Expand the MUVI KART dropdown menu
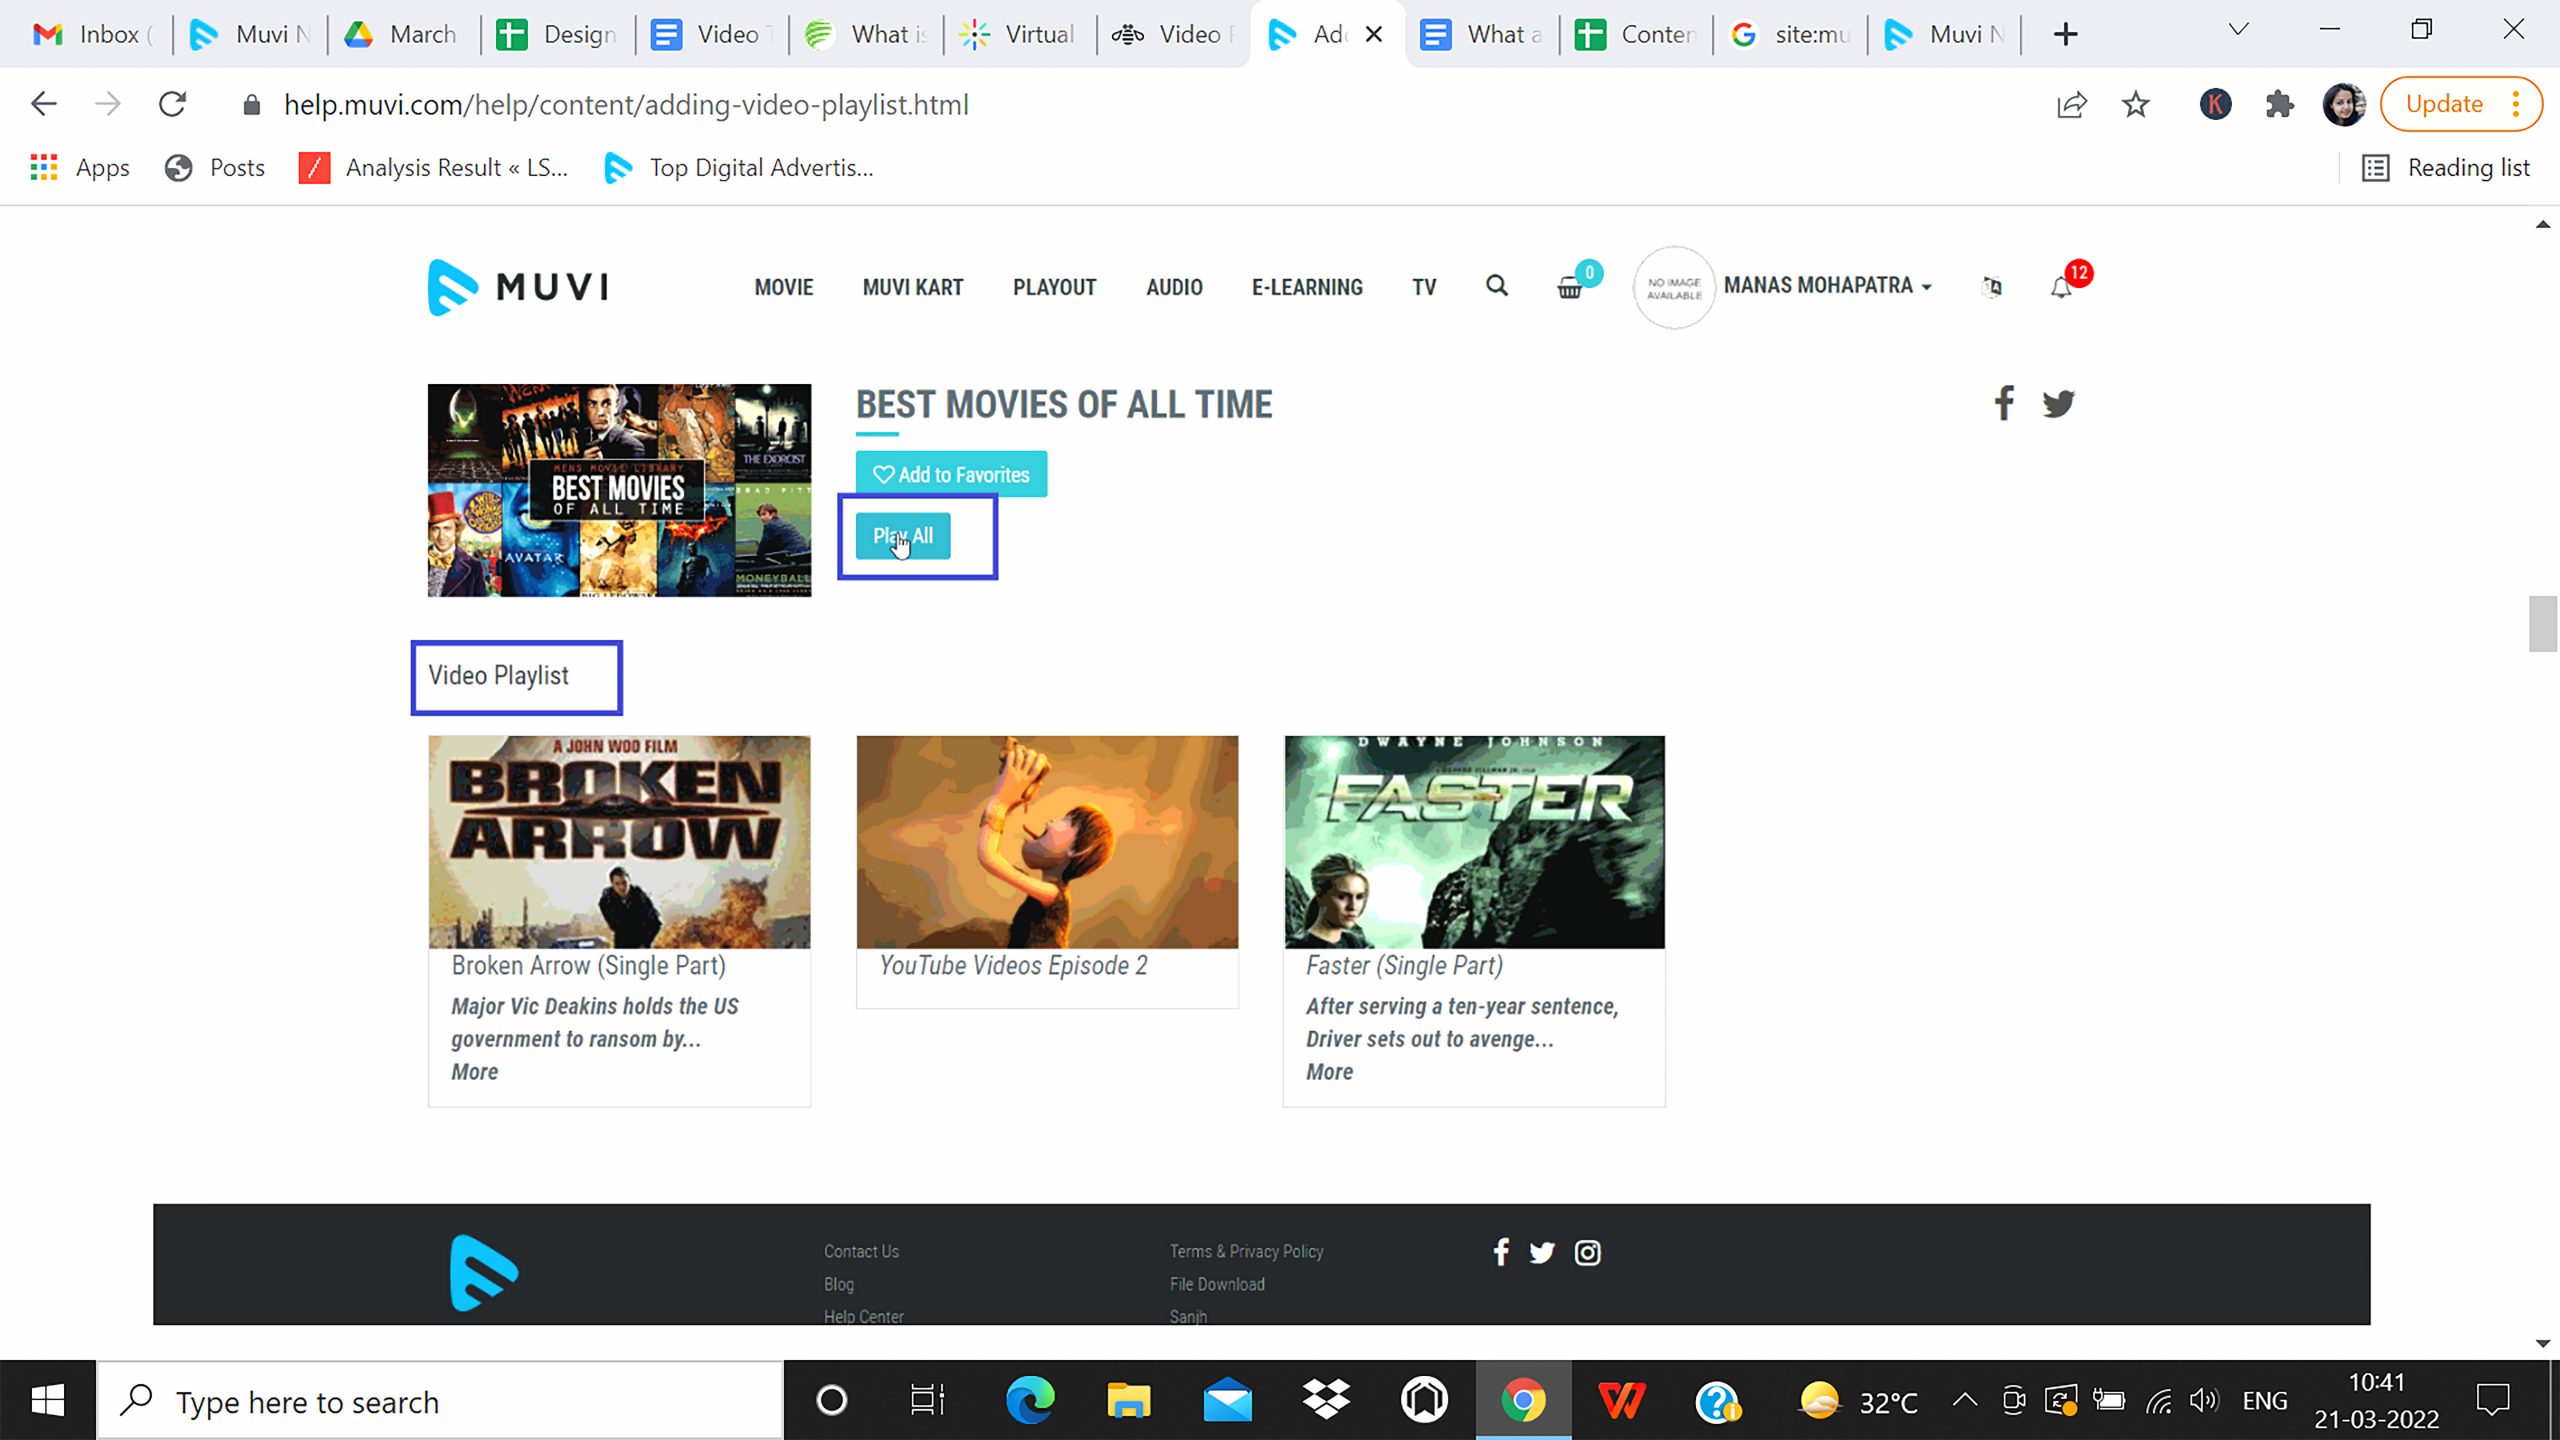 pyautogui.click(x=911, y=285)
